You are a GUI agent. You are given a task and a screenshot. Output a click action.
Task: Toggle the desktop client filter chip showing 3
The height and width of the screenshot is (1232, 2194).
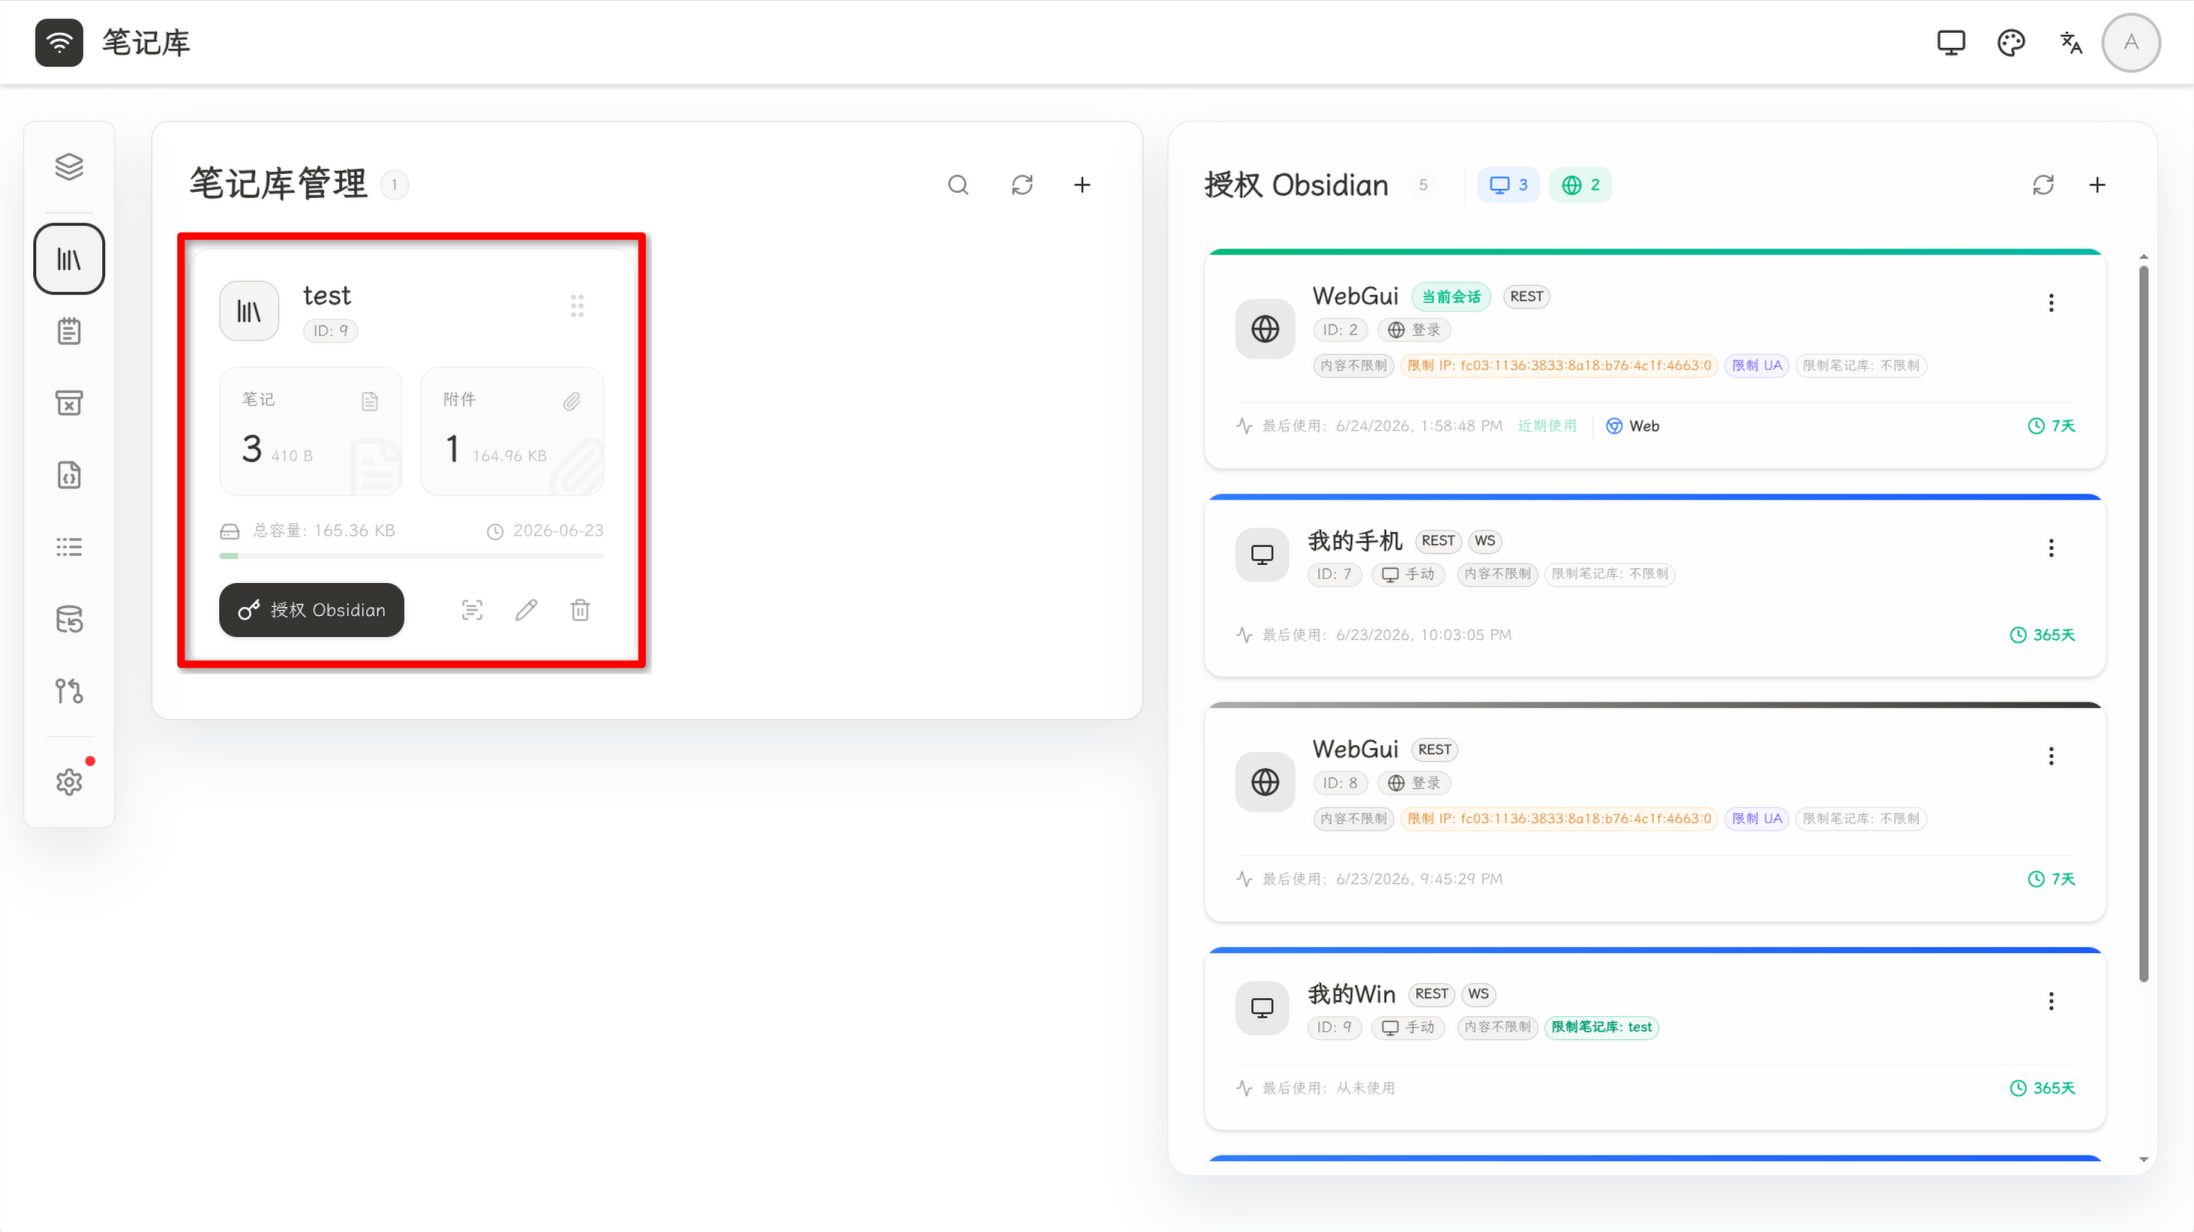(x=1508, y=185)
